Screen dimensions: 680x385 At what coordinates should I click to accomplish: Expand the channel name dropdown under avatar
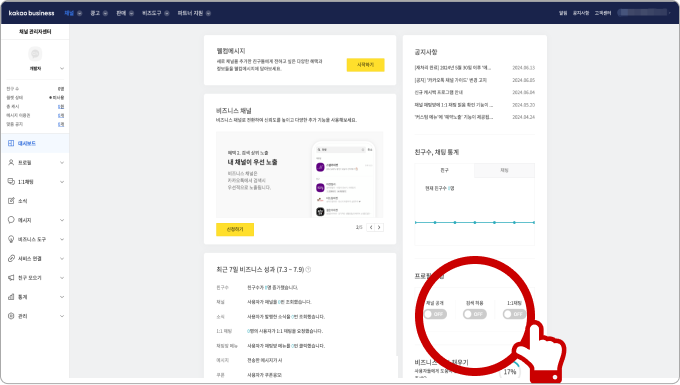coord(62,69)
